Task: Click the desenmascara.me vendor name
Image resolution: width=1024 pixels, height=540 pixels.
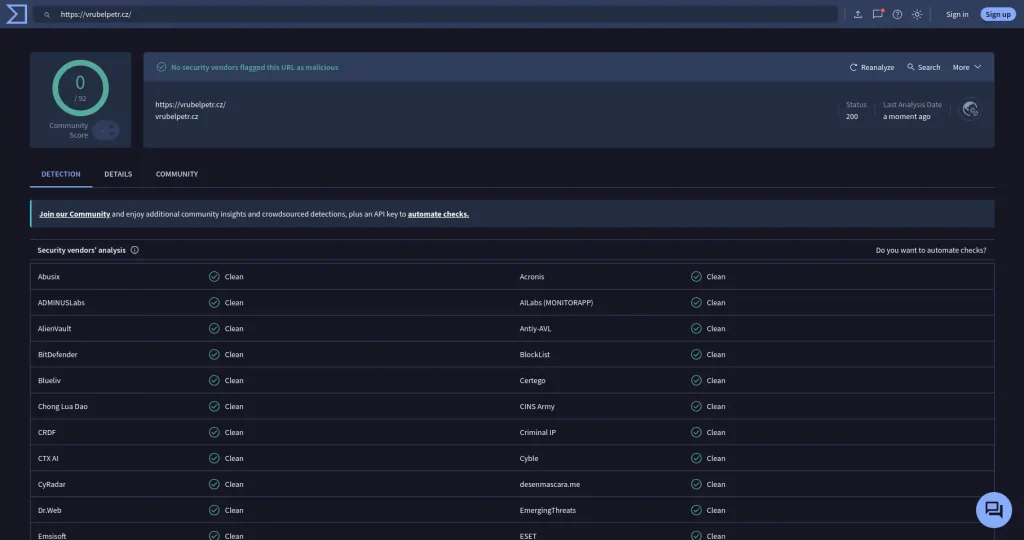Action: [x=549, y=484]
